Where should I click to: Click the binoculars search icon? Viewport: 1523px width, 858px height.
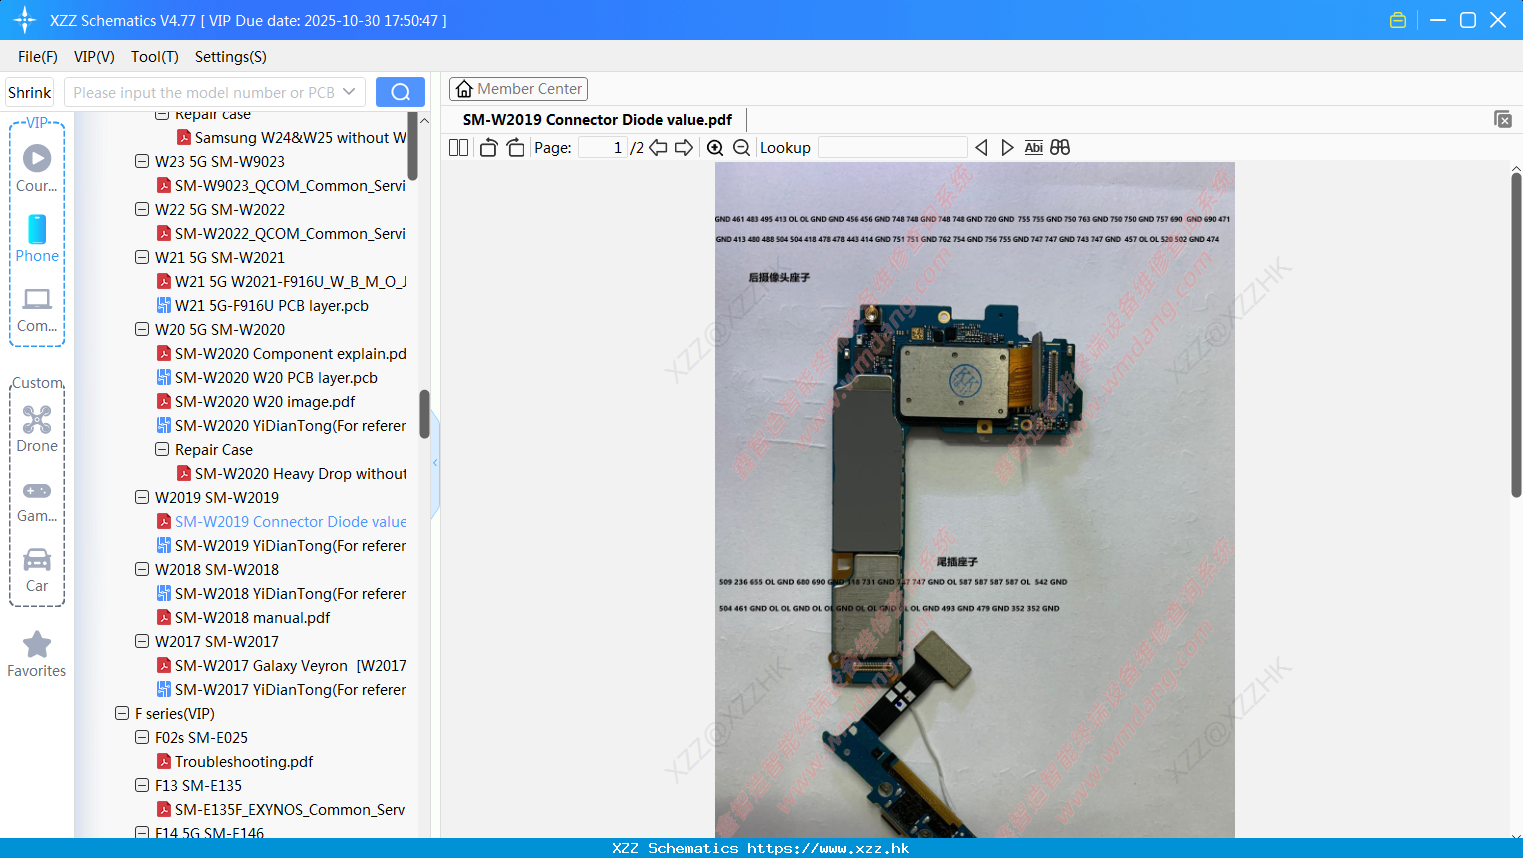(1060, 148)
